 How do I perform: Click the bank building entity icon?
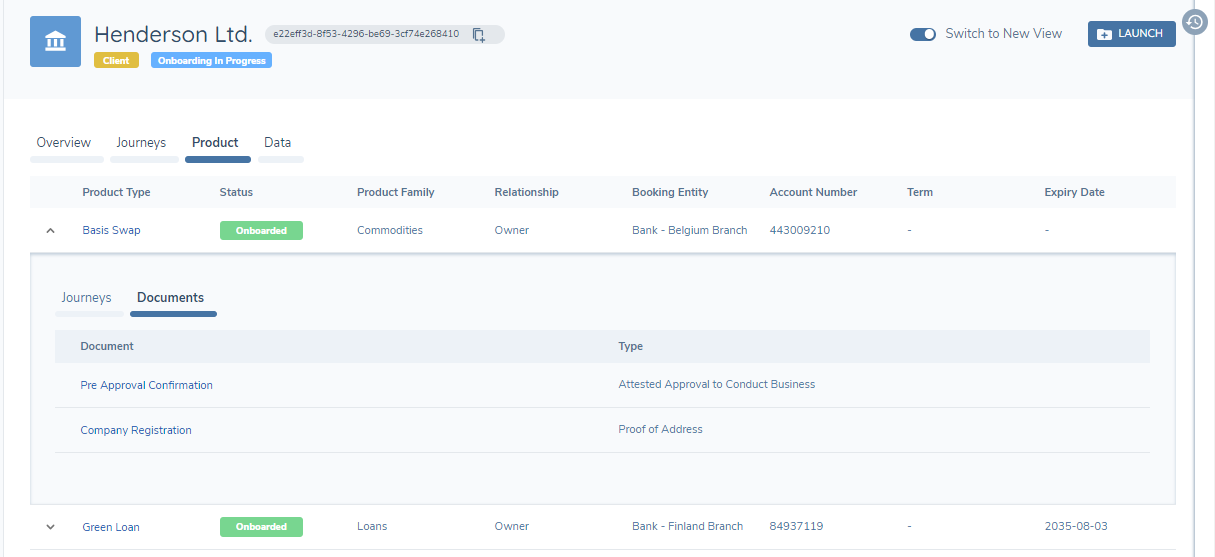point(55,41)
